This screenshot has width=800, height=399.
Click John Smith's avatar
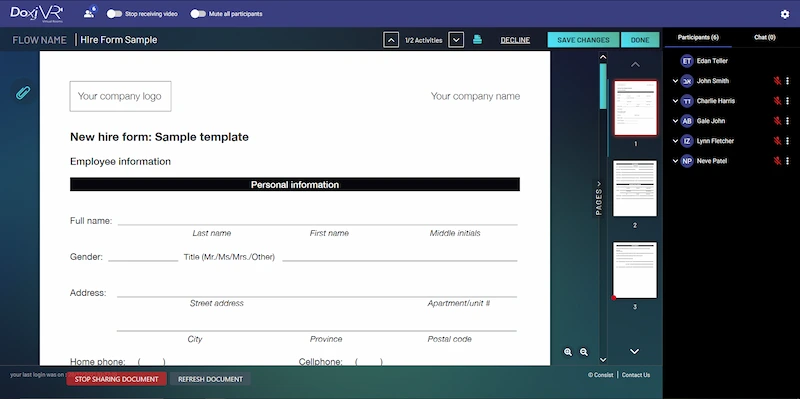point(687,81)
